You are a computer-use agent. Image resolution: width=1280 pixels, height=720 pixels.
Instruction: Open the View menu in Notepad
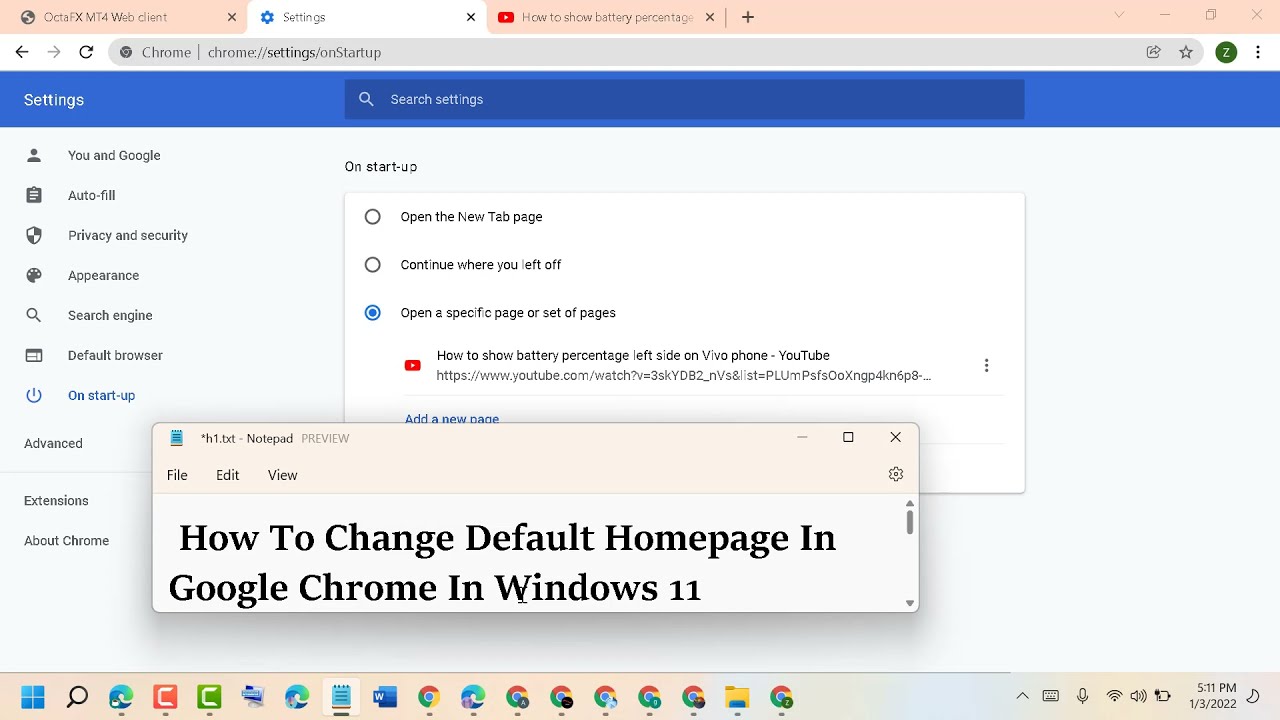[283, 475]
